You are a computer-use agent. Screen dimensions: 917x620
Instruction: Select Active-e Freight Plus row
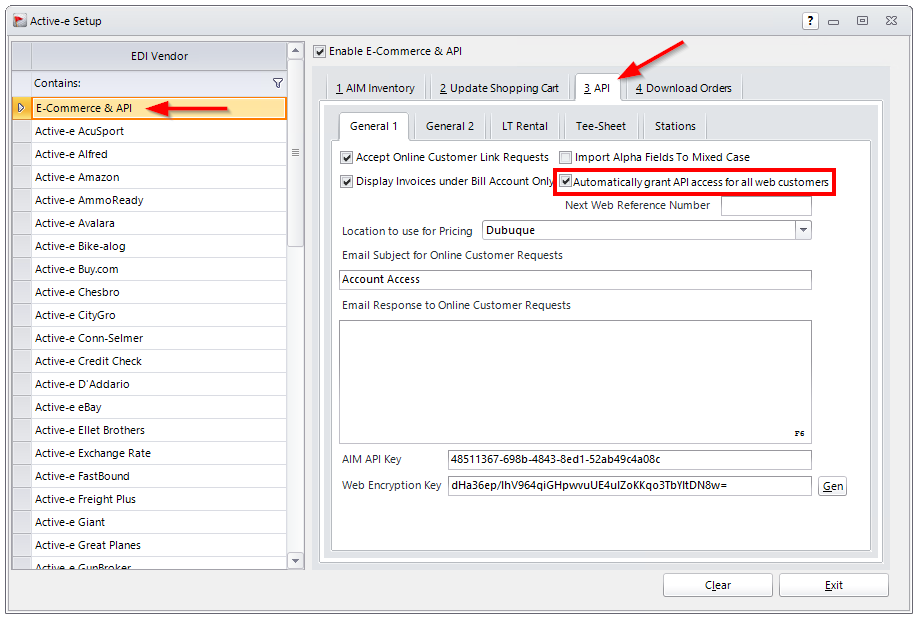click(x=158, y=500)
